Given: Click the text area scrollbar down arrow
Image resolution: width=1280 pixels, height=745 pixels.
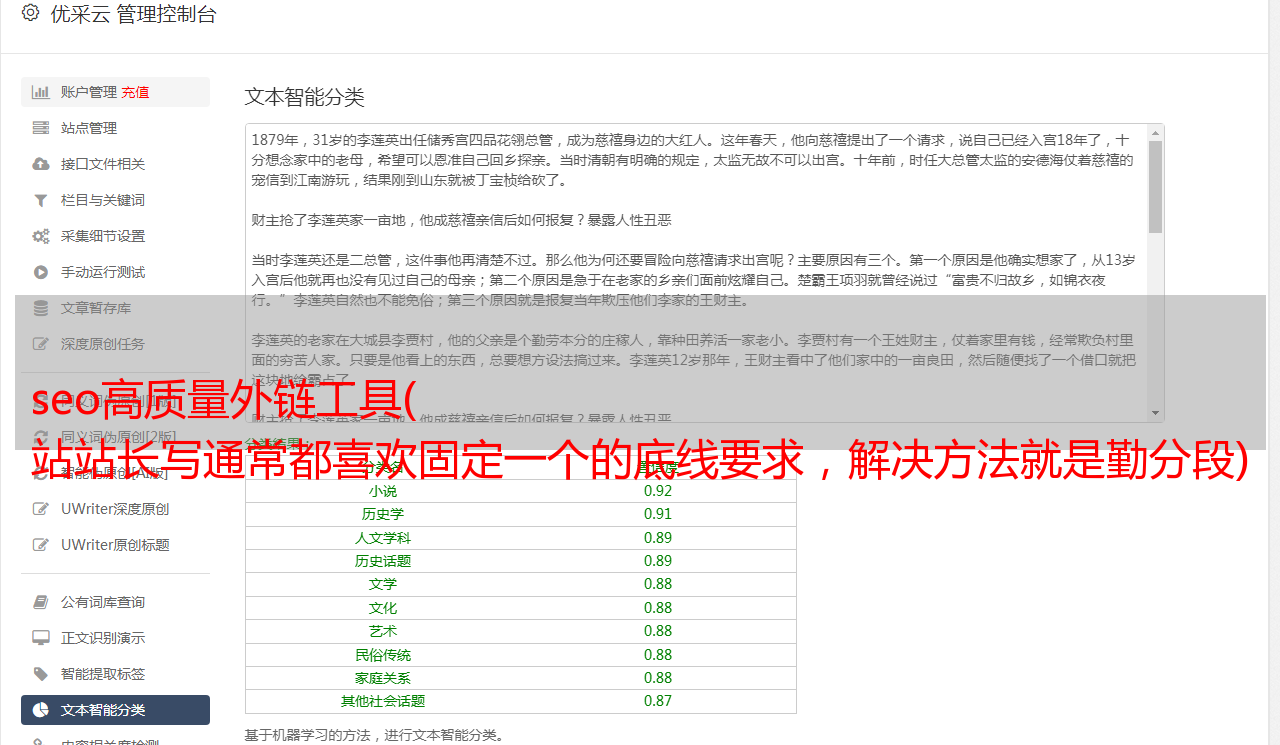Looking at the screenshot, I should pyautogui.click(x=1156, y=413).
